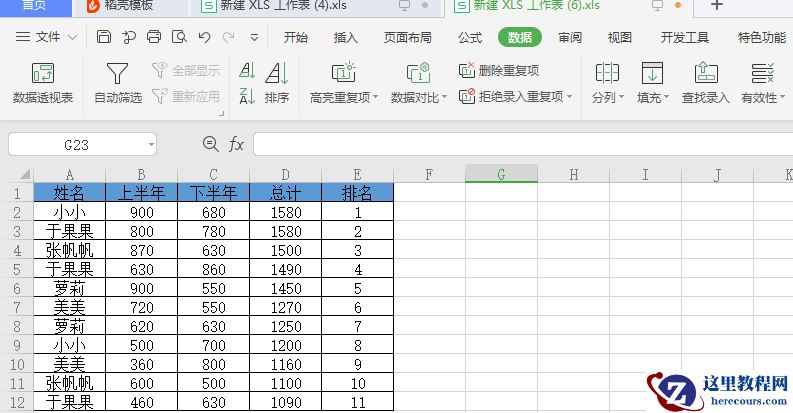Click the Redo arrow icon
Screen dimensions: 793x413
coord(229,37)
